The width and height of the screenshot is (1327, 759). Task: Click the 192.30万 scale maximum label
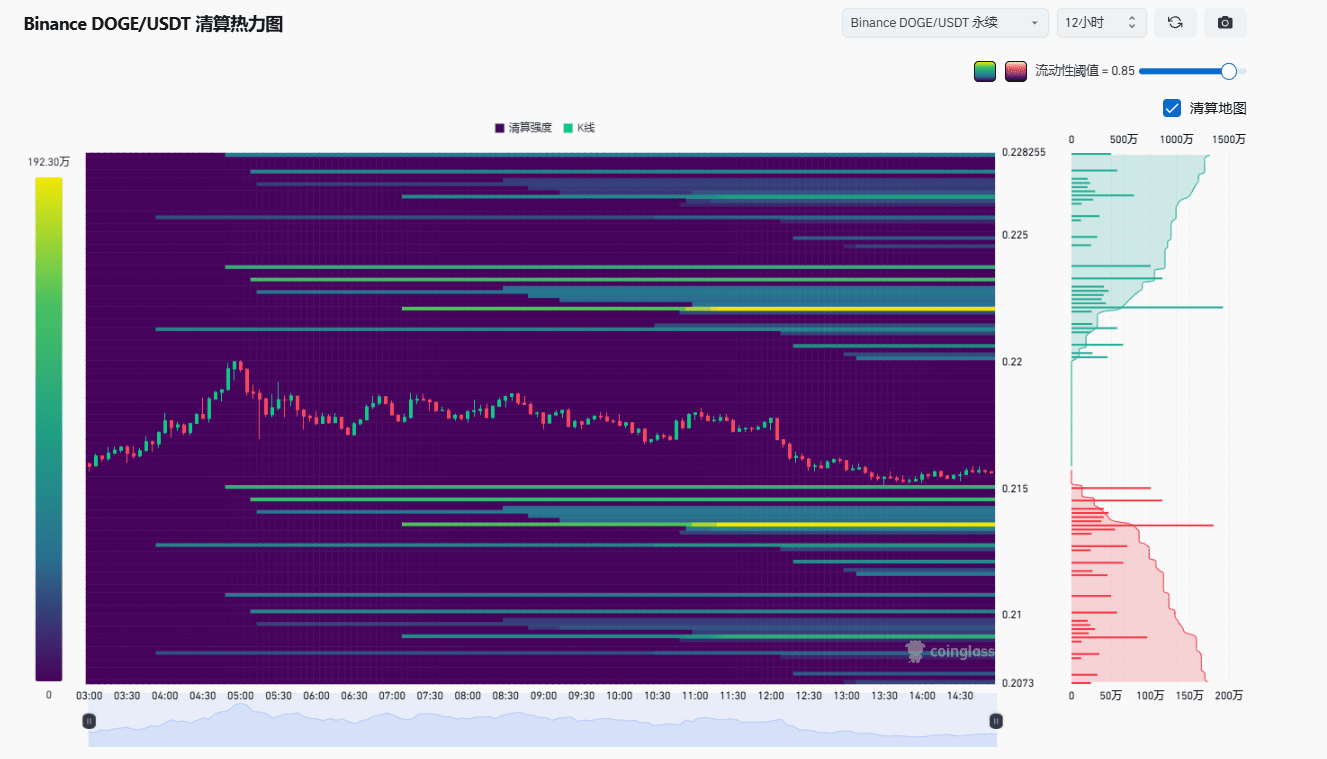pyautogui.click(x=49, y=161)
